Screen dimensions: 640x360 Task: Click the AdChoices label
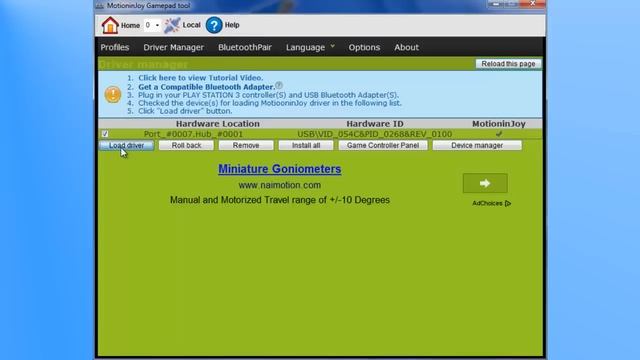pyautogui.click(x=487, y=203)
